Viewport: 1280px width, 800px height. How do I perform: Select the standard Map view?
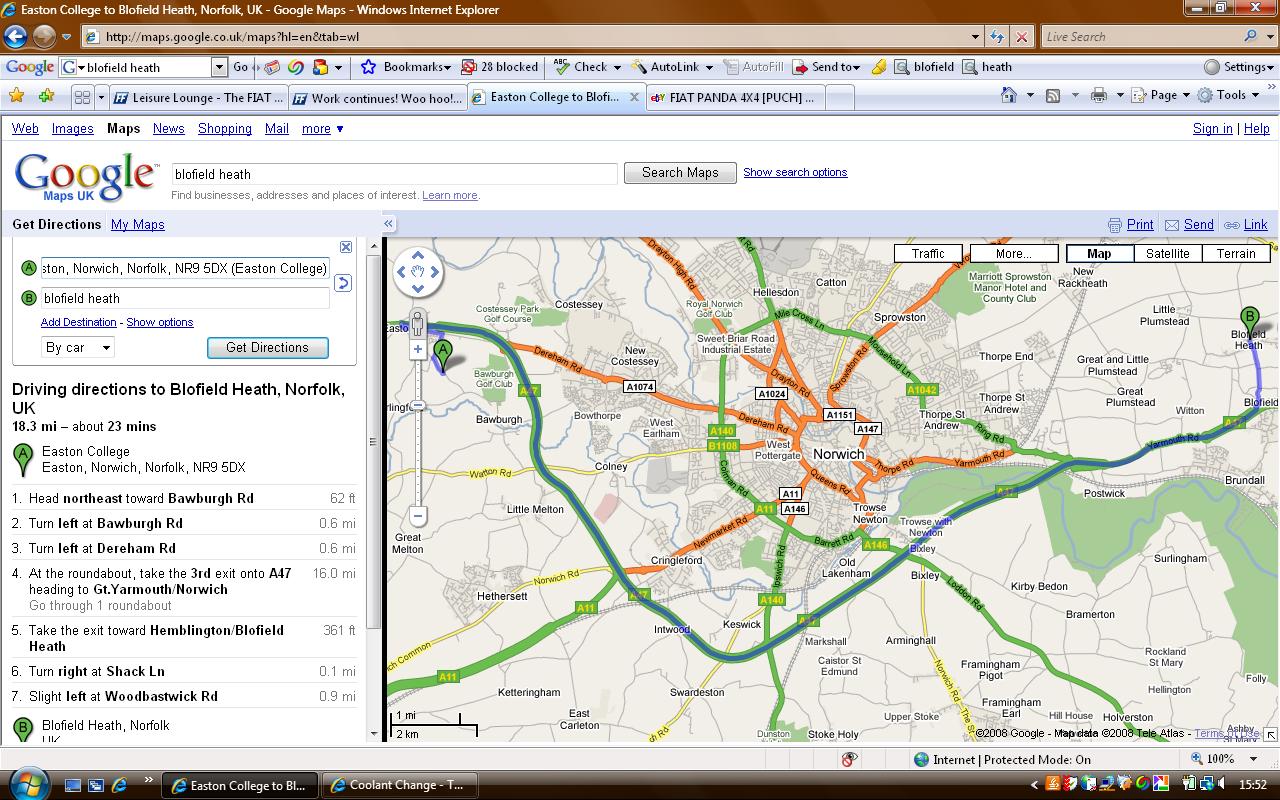coord(1099,253)
